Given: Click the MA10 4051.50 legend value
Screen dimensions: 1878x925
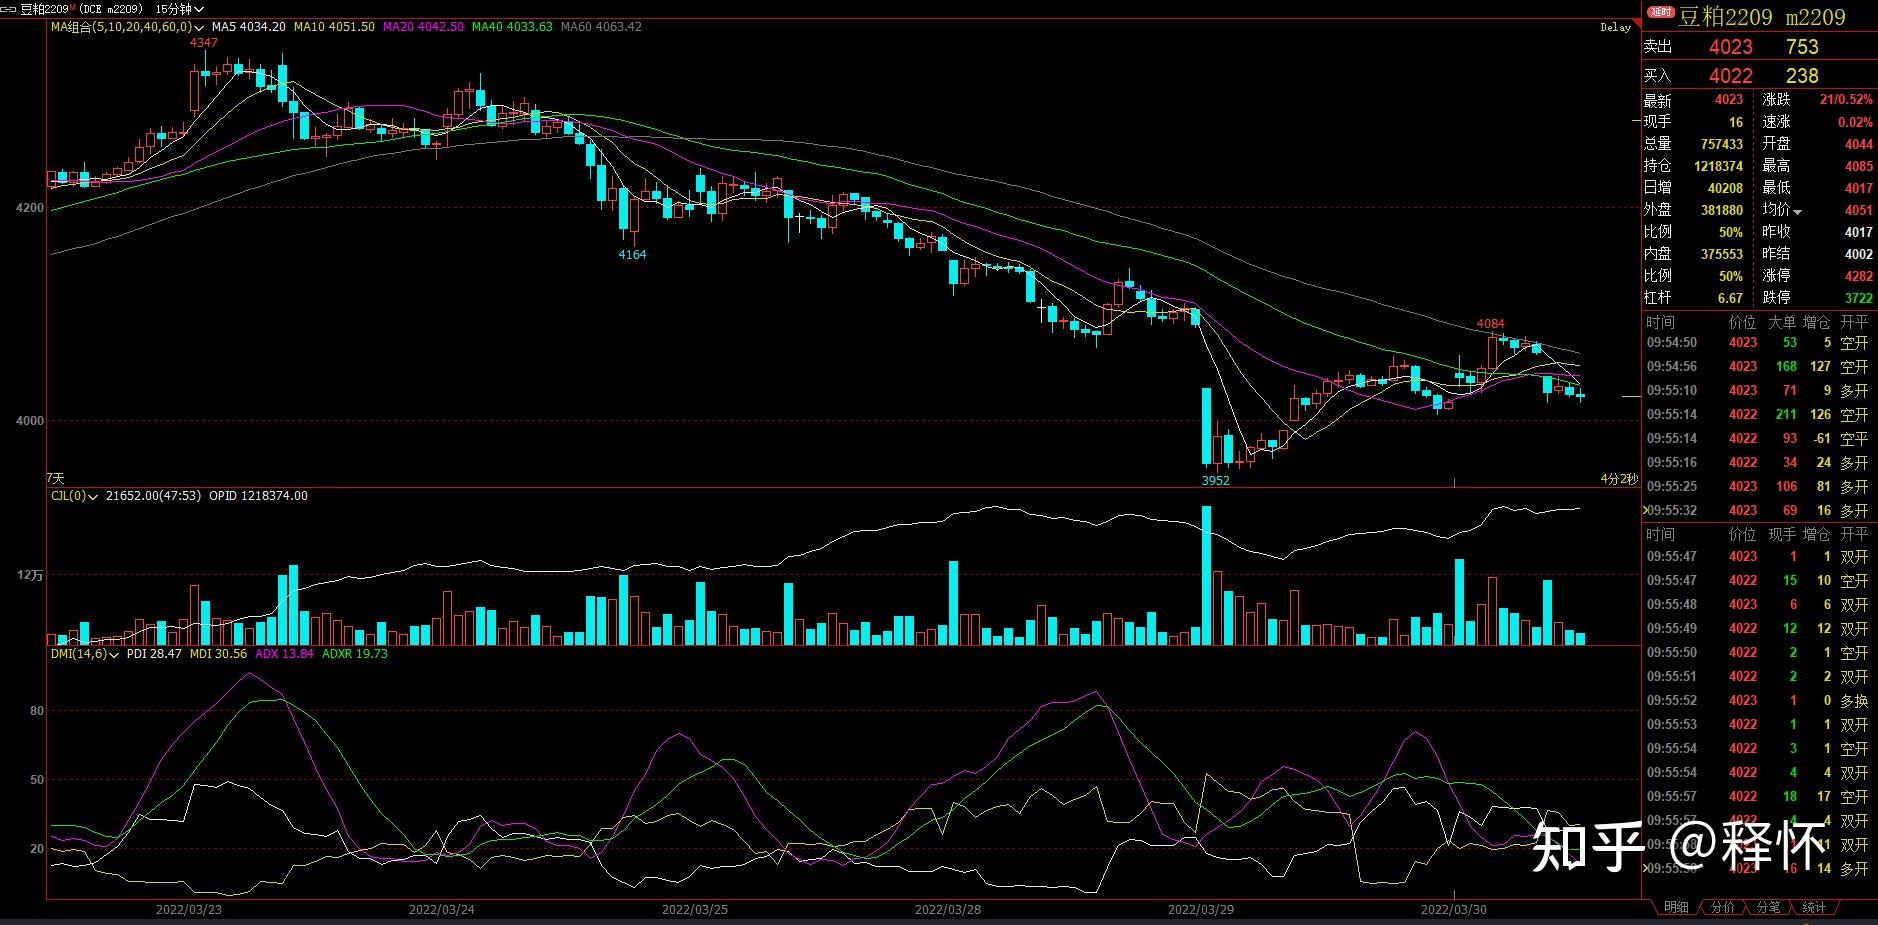Looking at the screenshot, I should 334,27.
